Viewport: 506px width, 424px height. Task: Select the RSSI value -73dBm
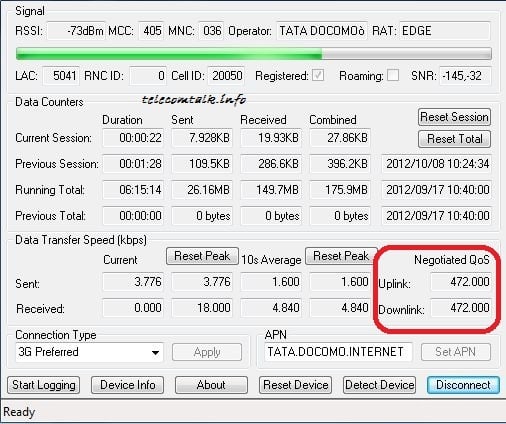pyautogui.click(x=76, y=31)
